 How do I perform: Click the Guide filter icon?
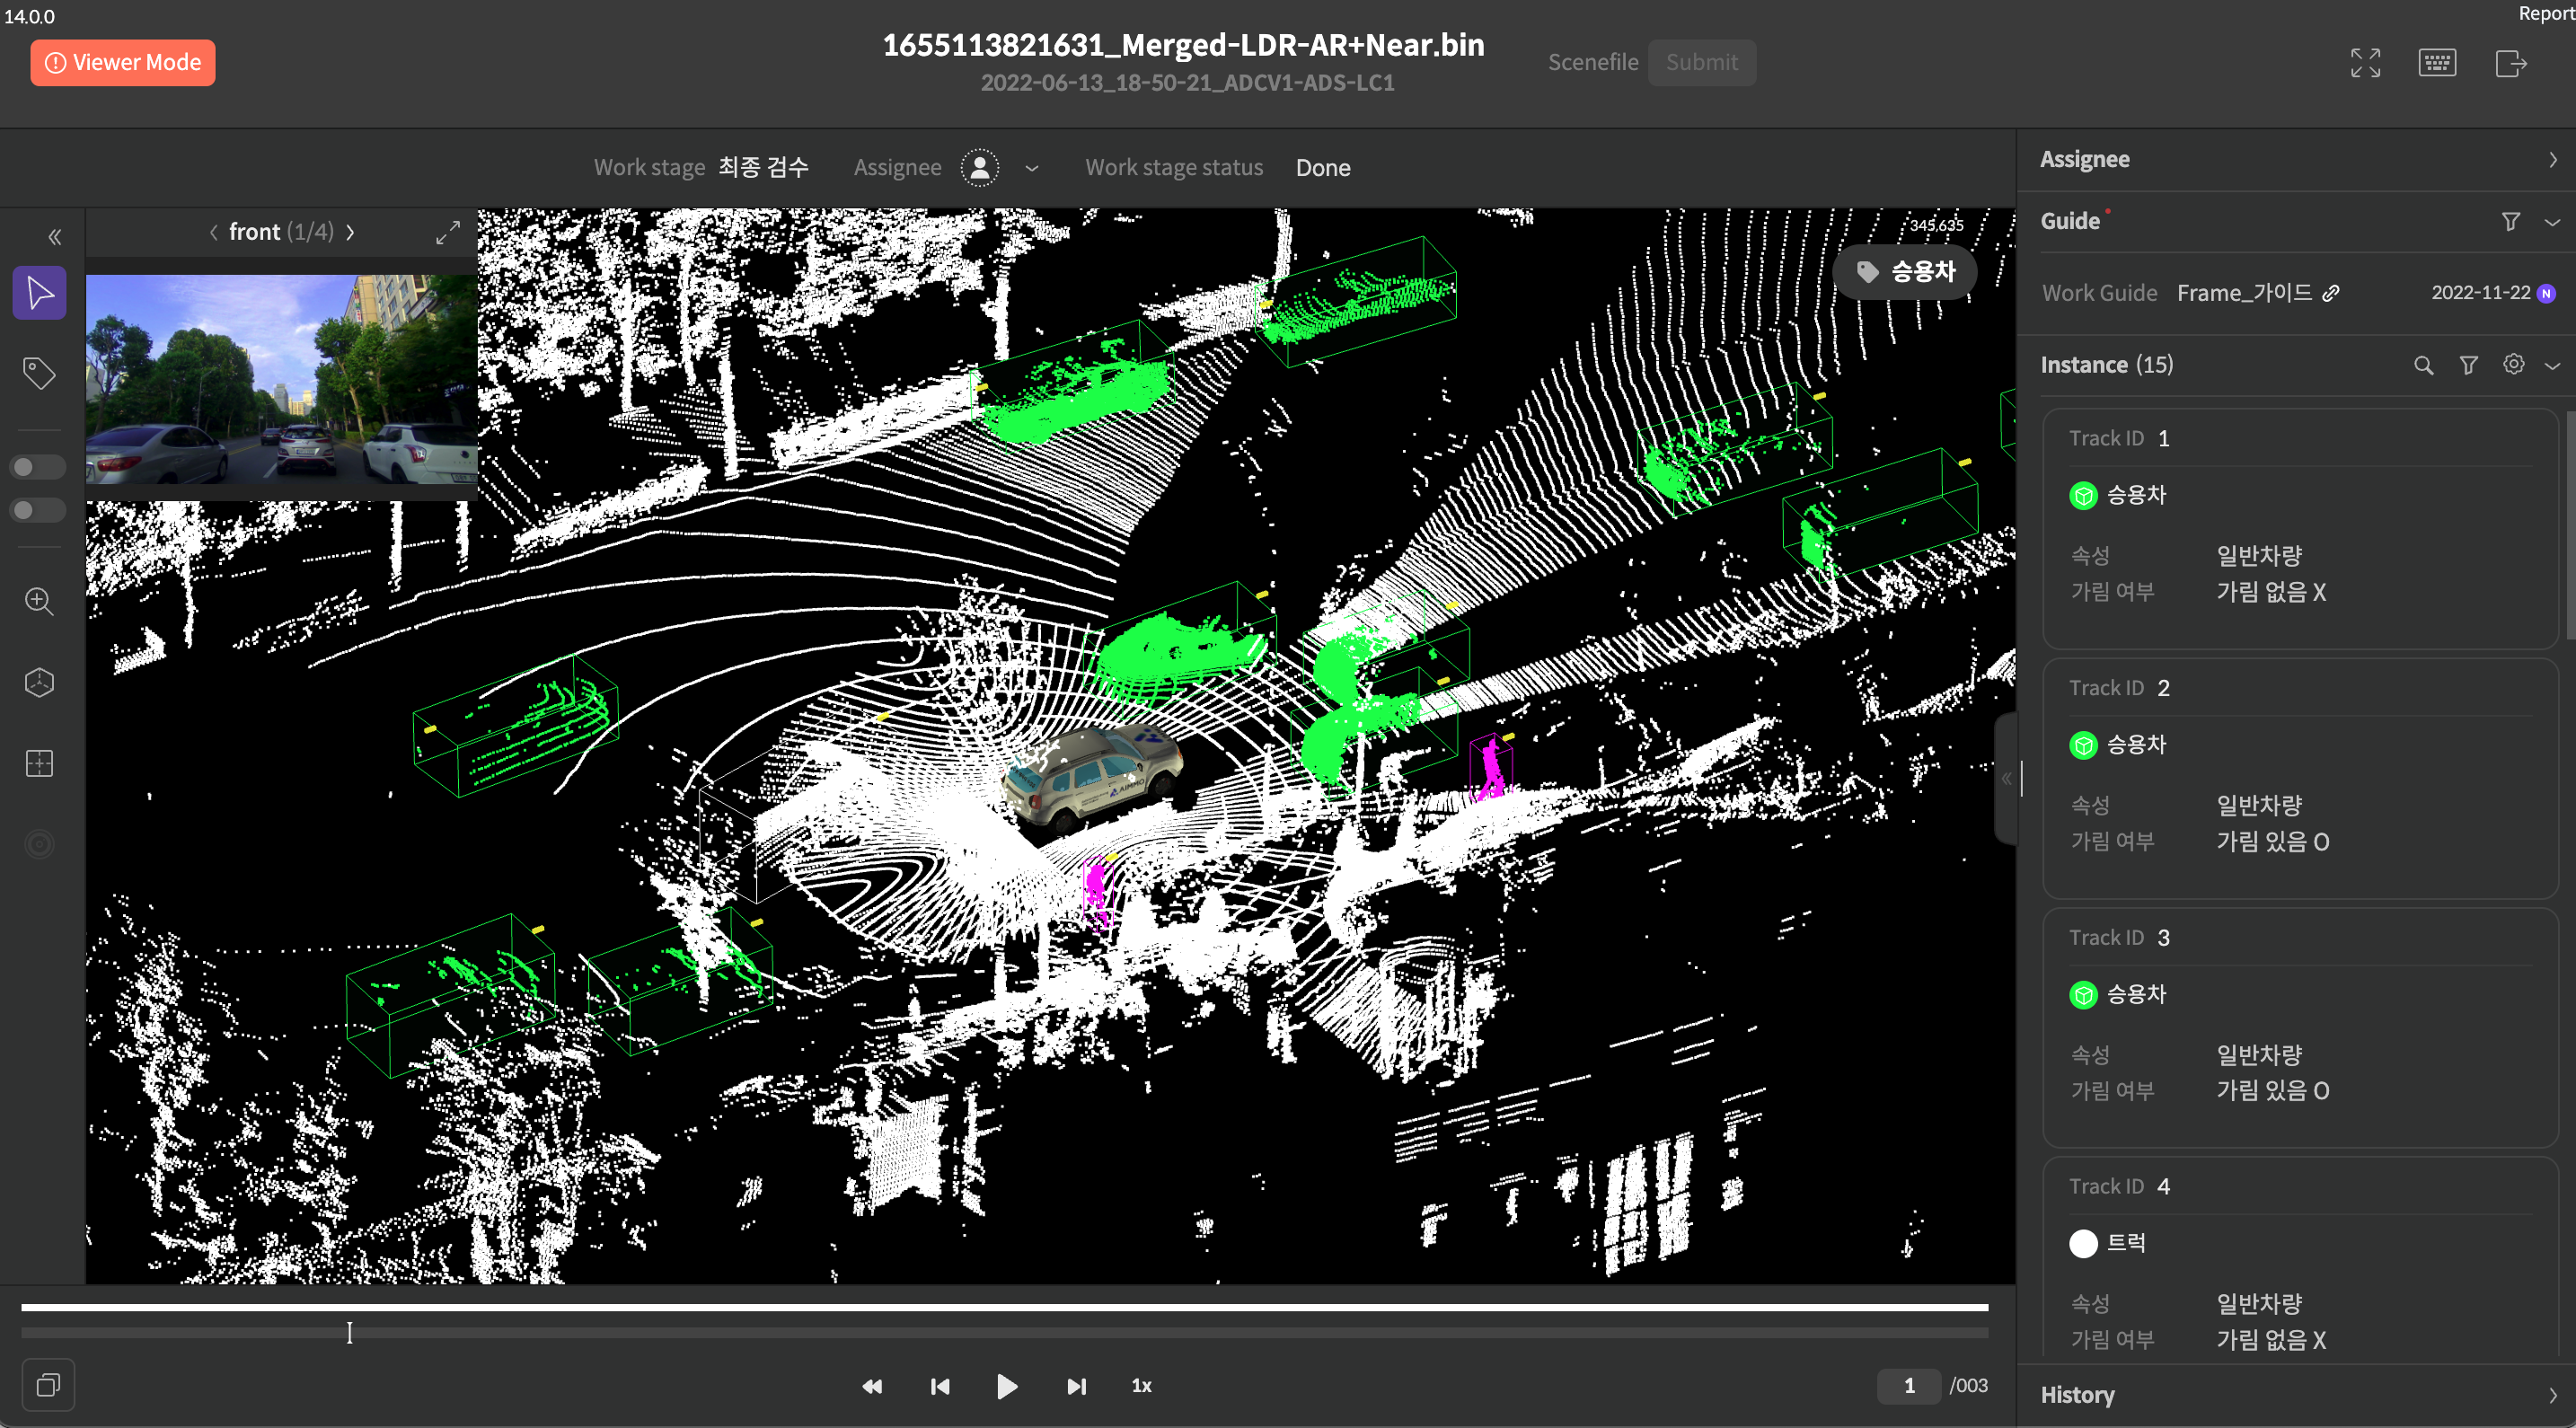pyautogui.click(x=2510, y=221)
